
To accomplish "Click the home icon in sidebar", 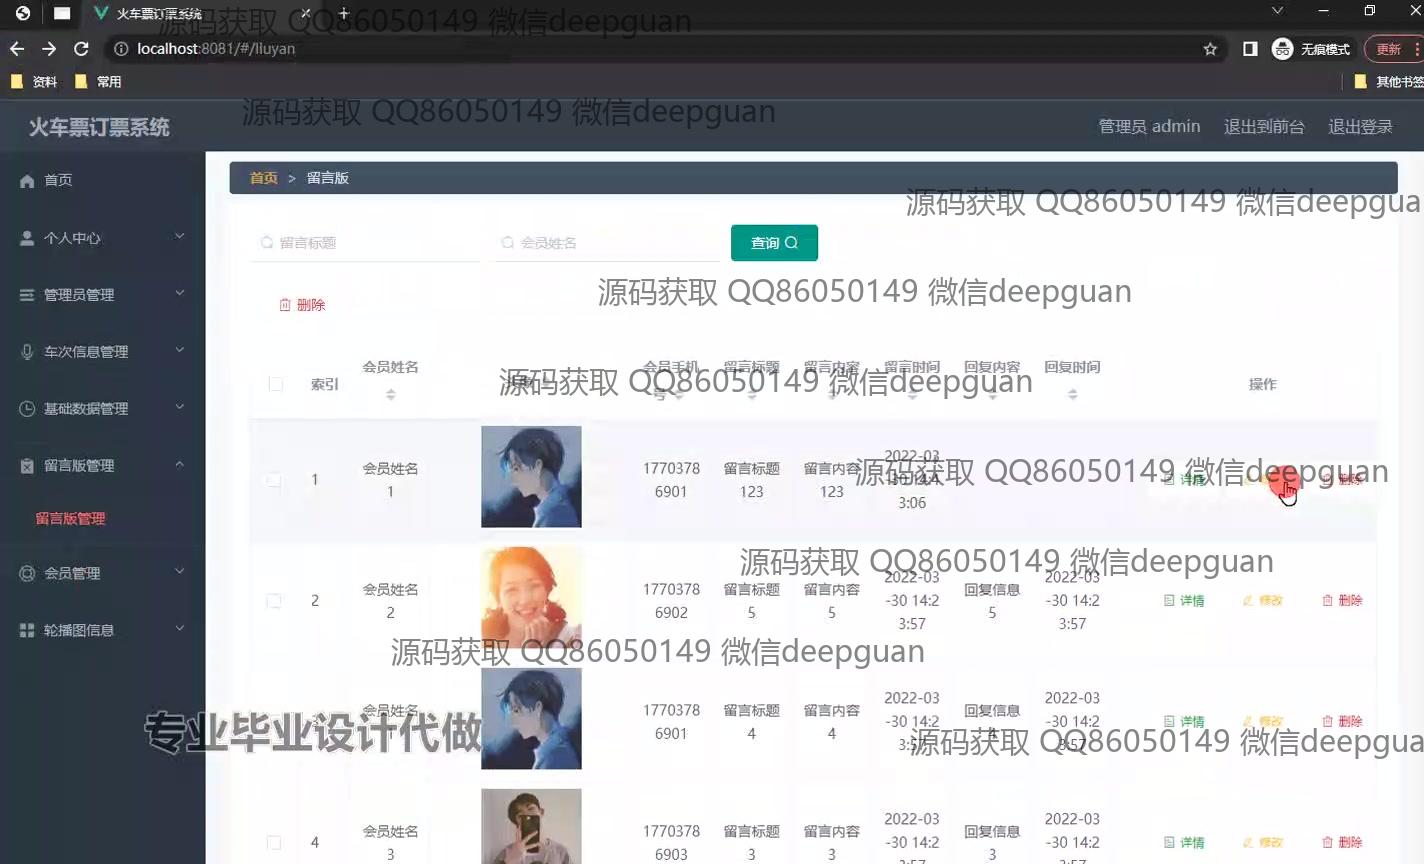I will 27,181.
